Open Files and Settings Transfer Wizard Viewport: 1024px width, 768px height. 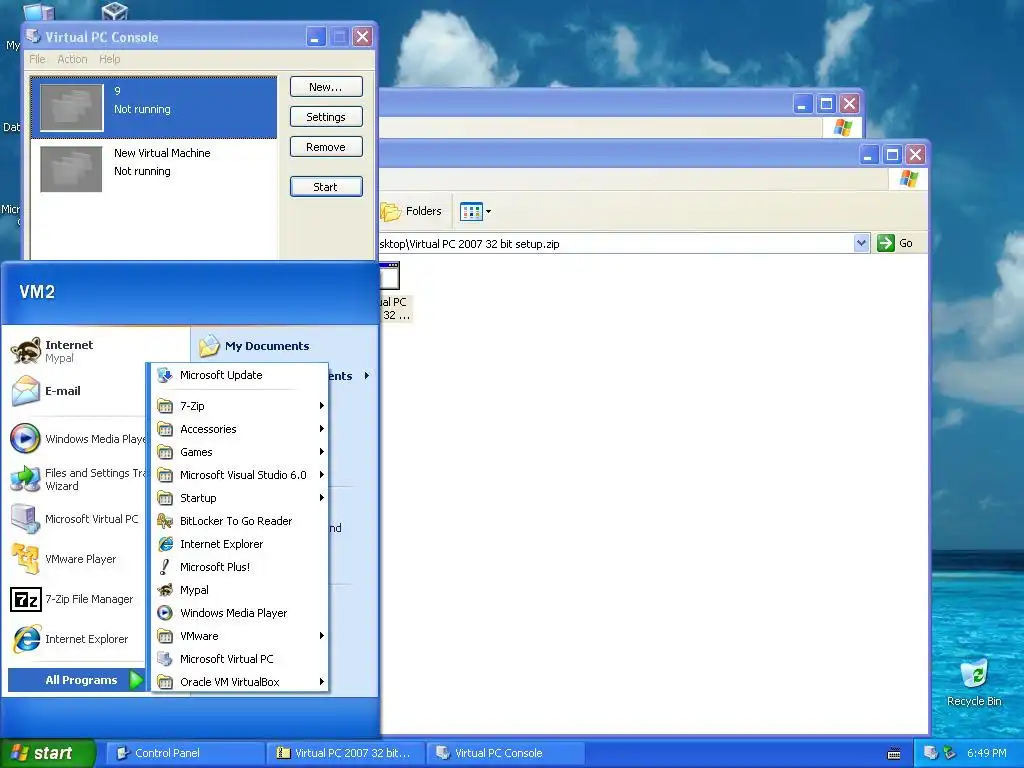pyautogui.click(x=78, y=479)
